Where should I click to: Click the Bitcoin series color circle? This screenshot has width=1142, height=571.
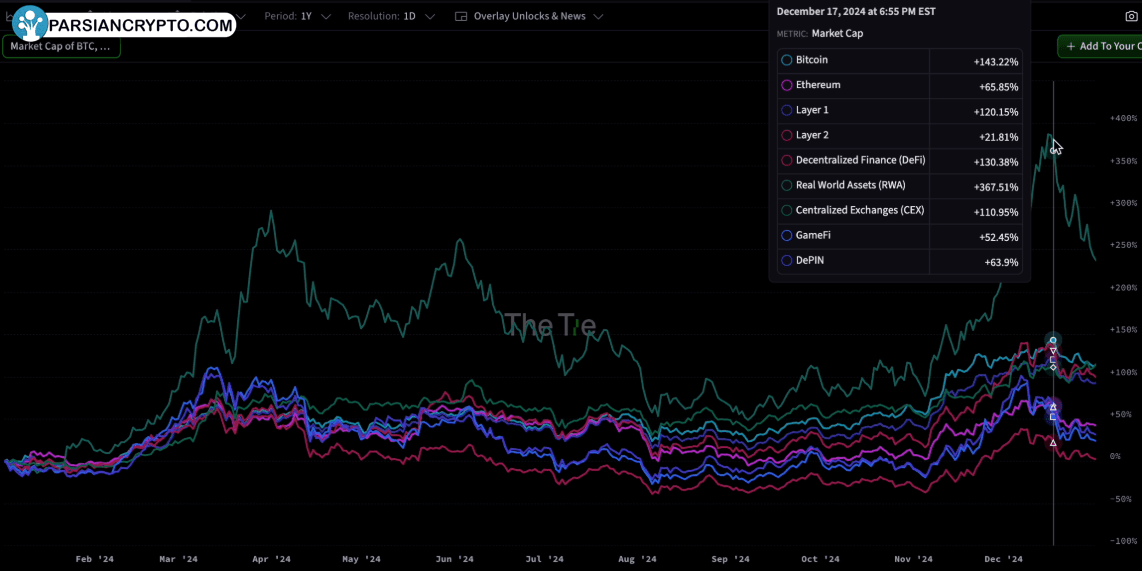pos(787,60)
